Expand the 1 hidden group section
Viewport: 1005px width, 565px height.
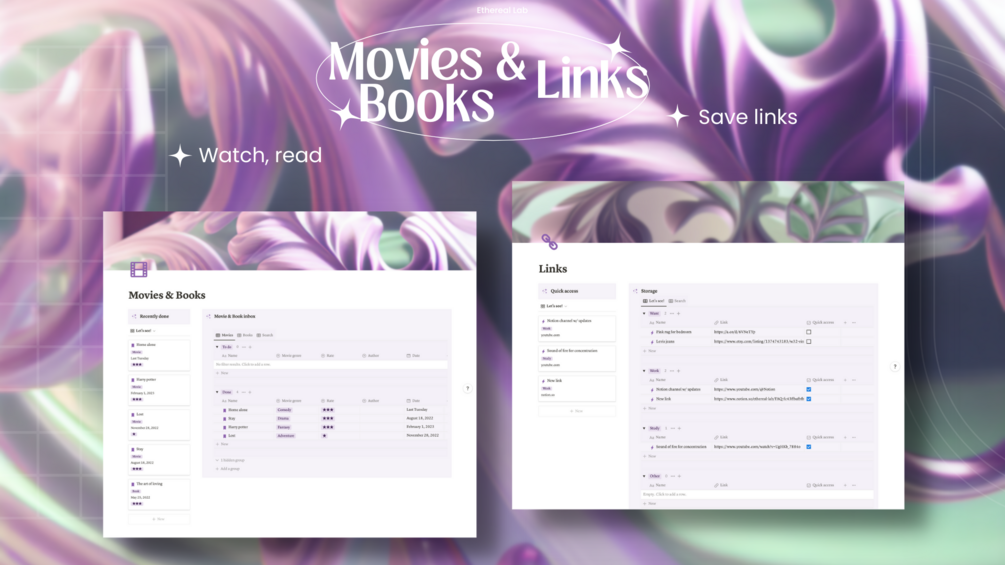(x=230, y=461)
